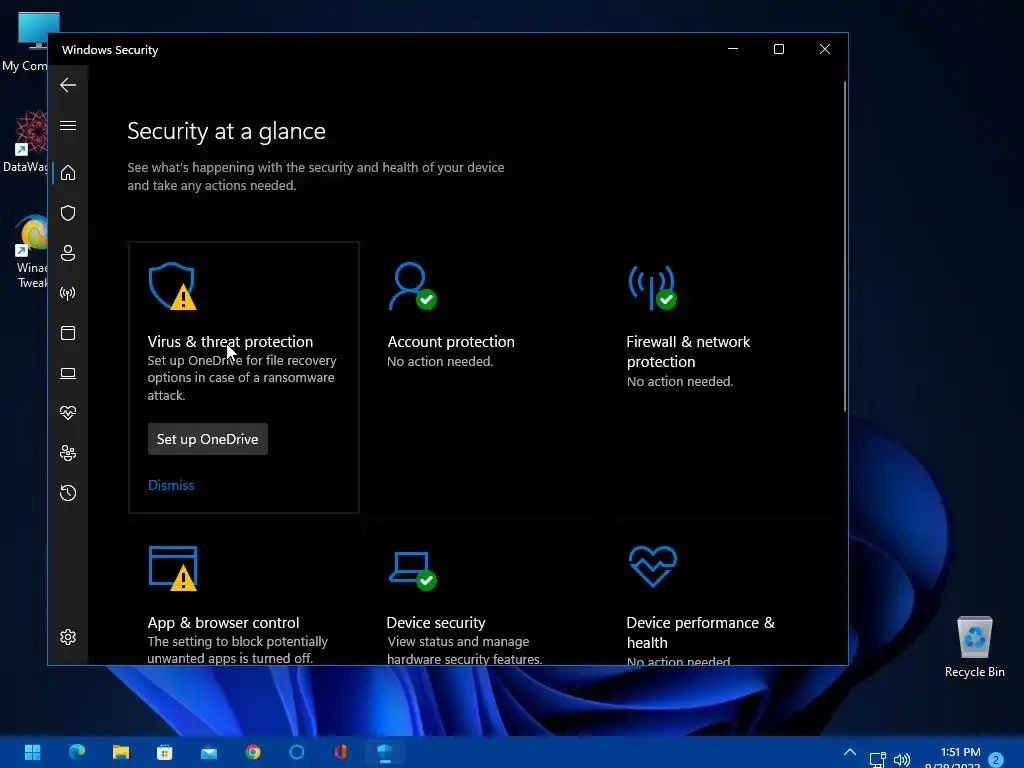This screenshot has width=1024, height=768.
Task: Click the Device performance heart icon
Action: tap(652, 566)
